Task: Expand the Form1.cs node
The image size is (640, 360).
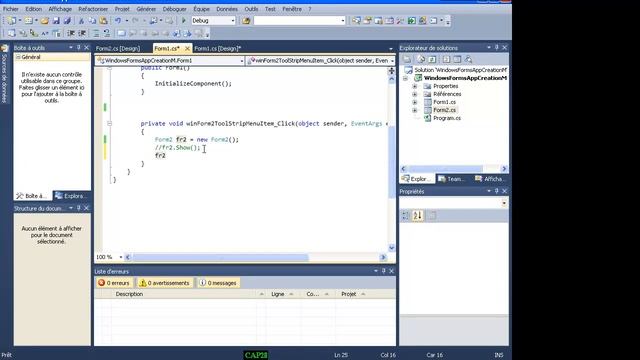Action: click(415, 102)
